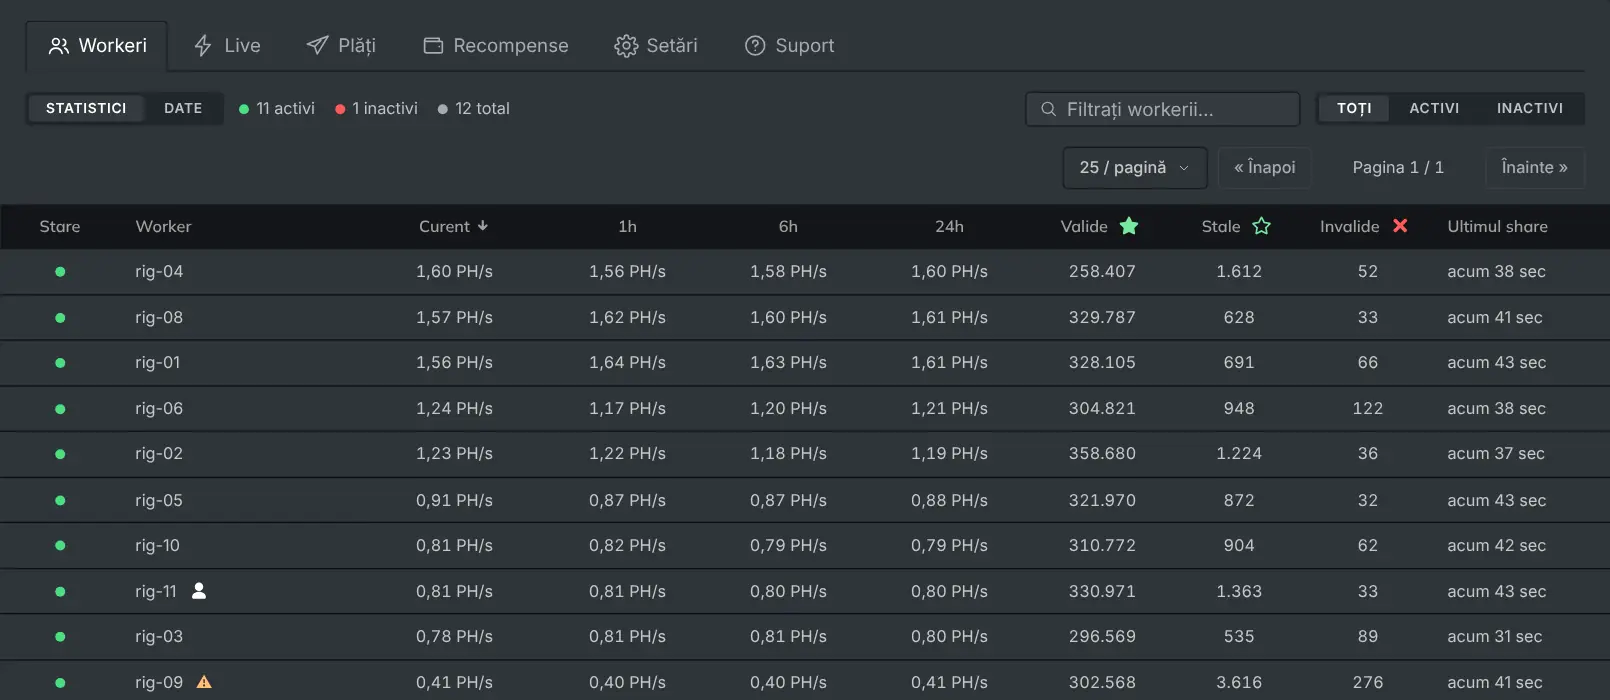Click the 12 total status counter
1610x700 pixels.
point(474,108)
